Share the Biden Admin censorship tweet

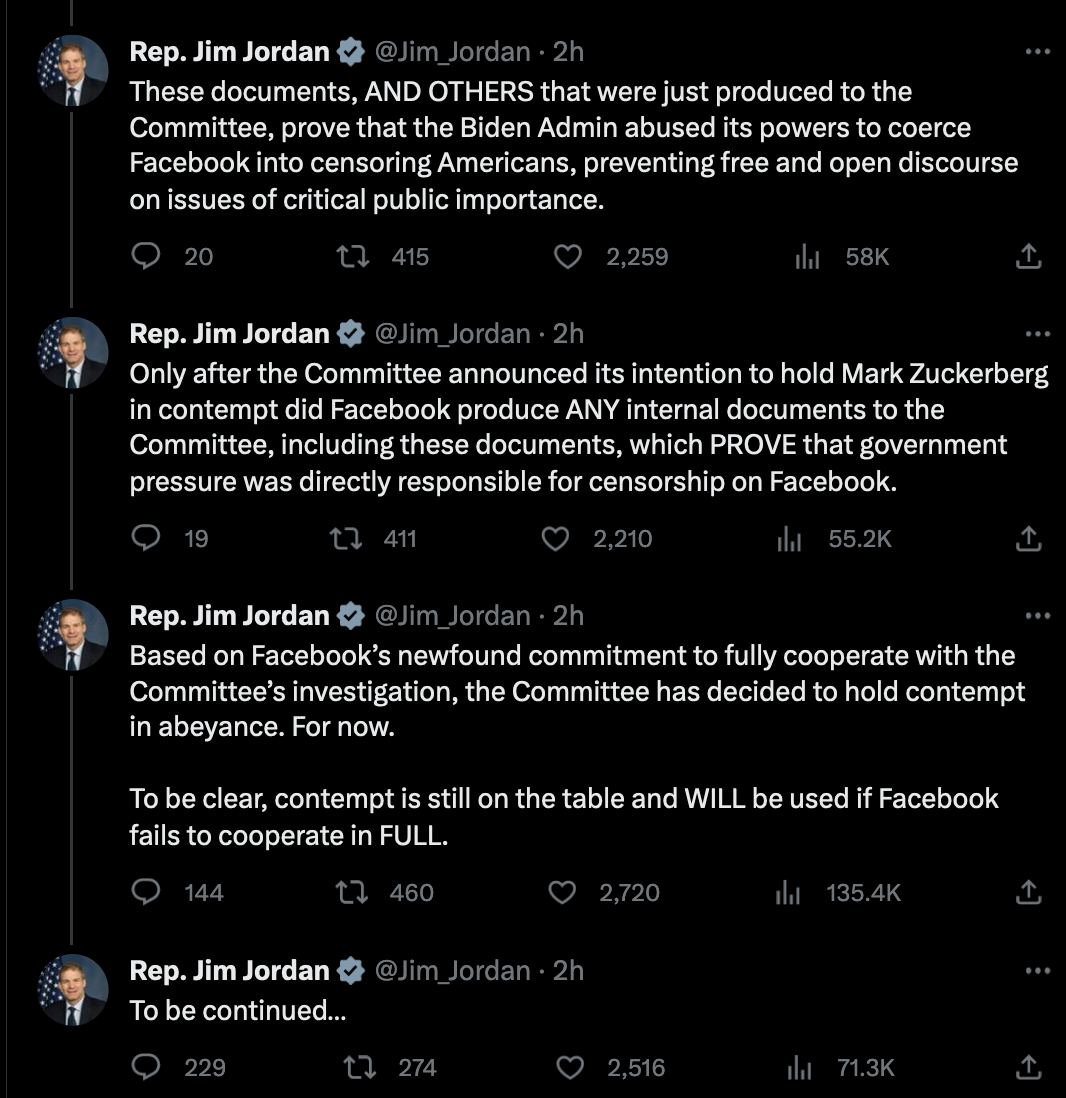[1028, 256]
